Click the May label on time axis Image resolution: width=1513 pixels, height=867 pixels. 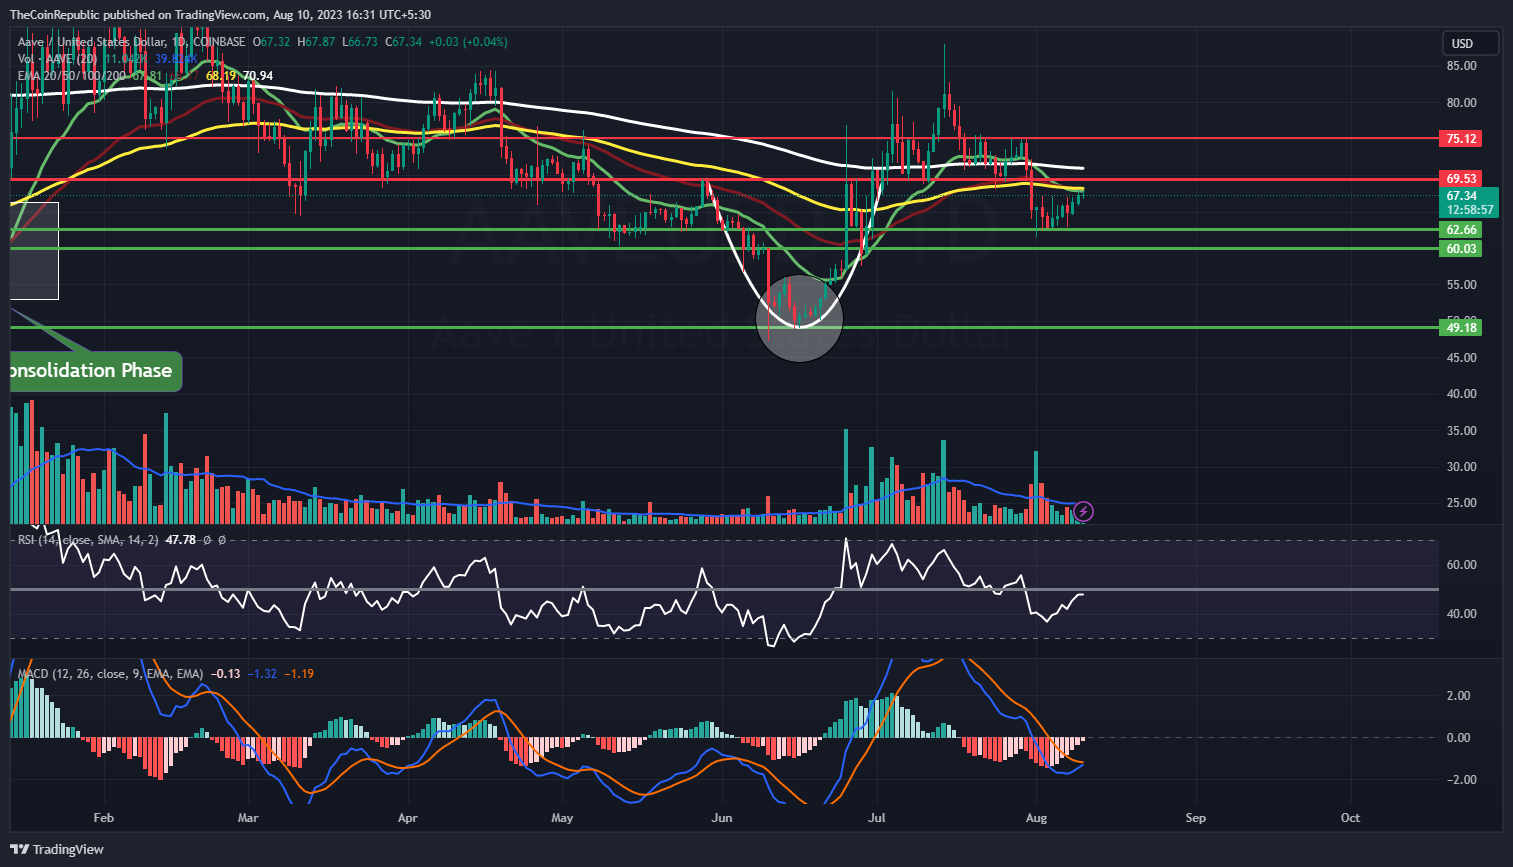[562, 818]
